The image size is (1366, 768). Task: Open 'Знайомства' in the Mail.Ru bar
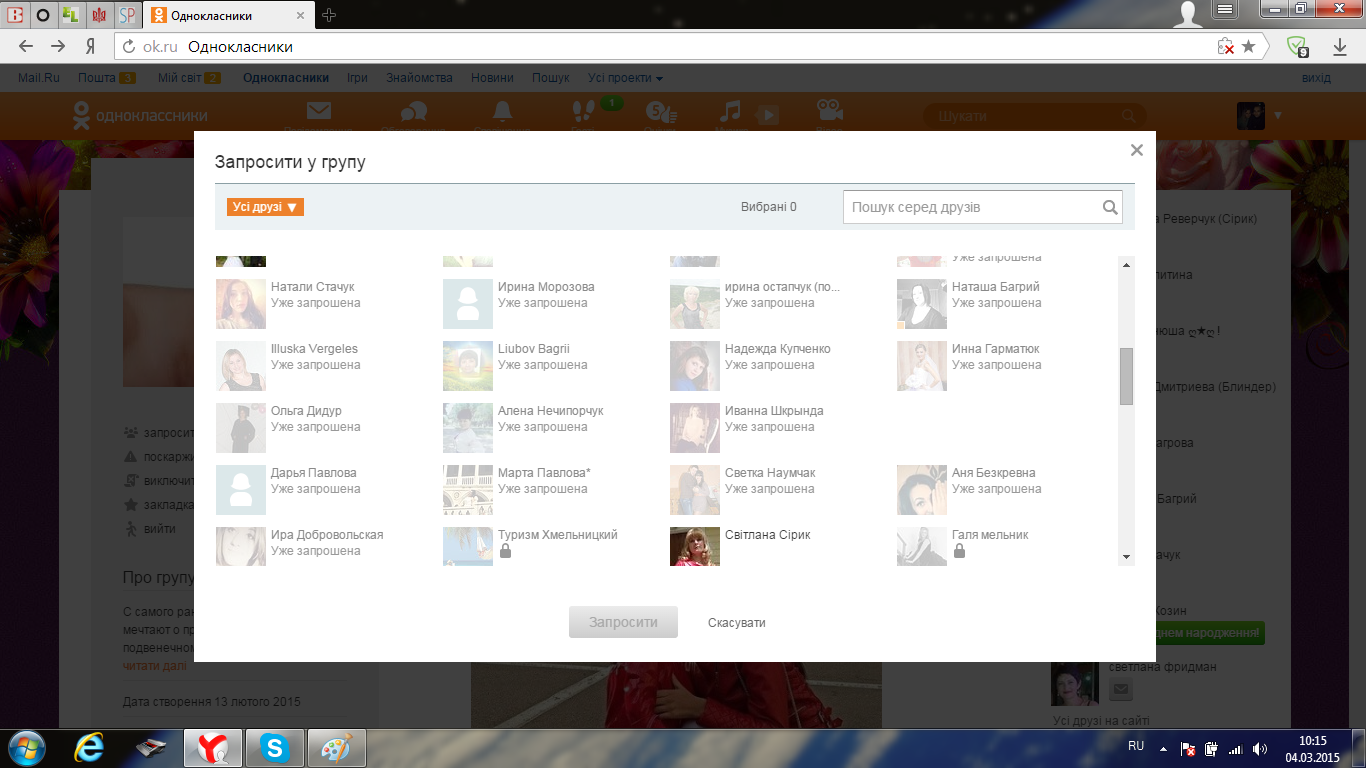(419, 78)
